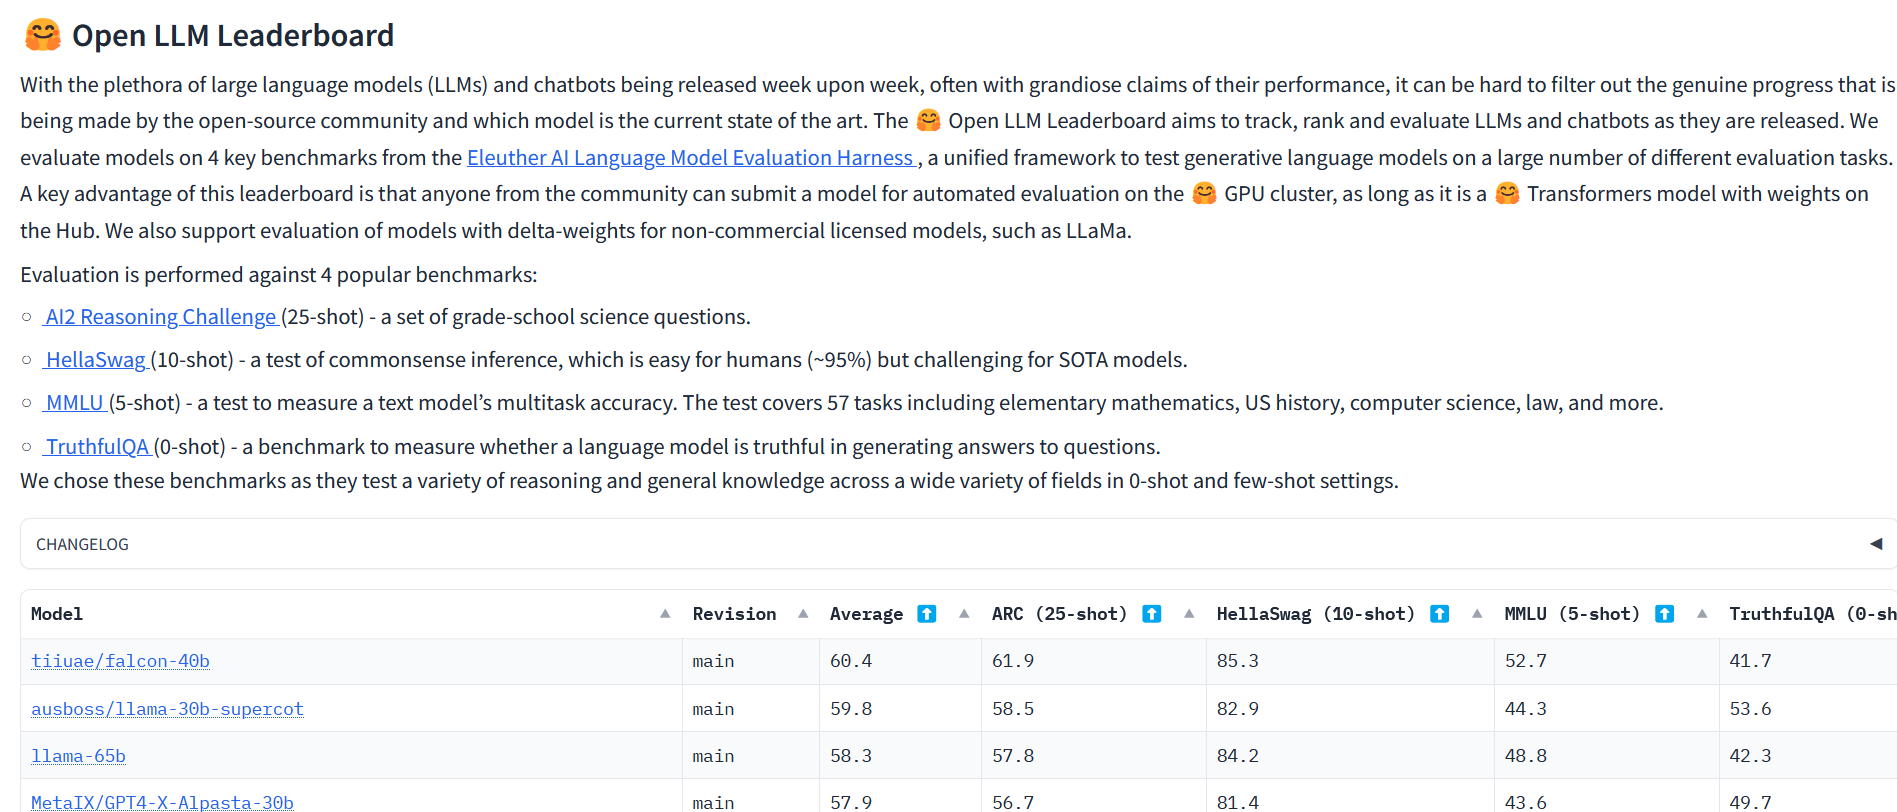This screenshot has height=812, width=1897.
Task: Open the Eleuther AI Language Model Evaluation Harness link
Action: pos(690,158)
